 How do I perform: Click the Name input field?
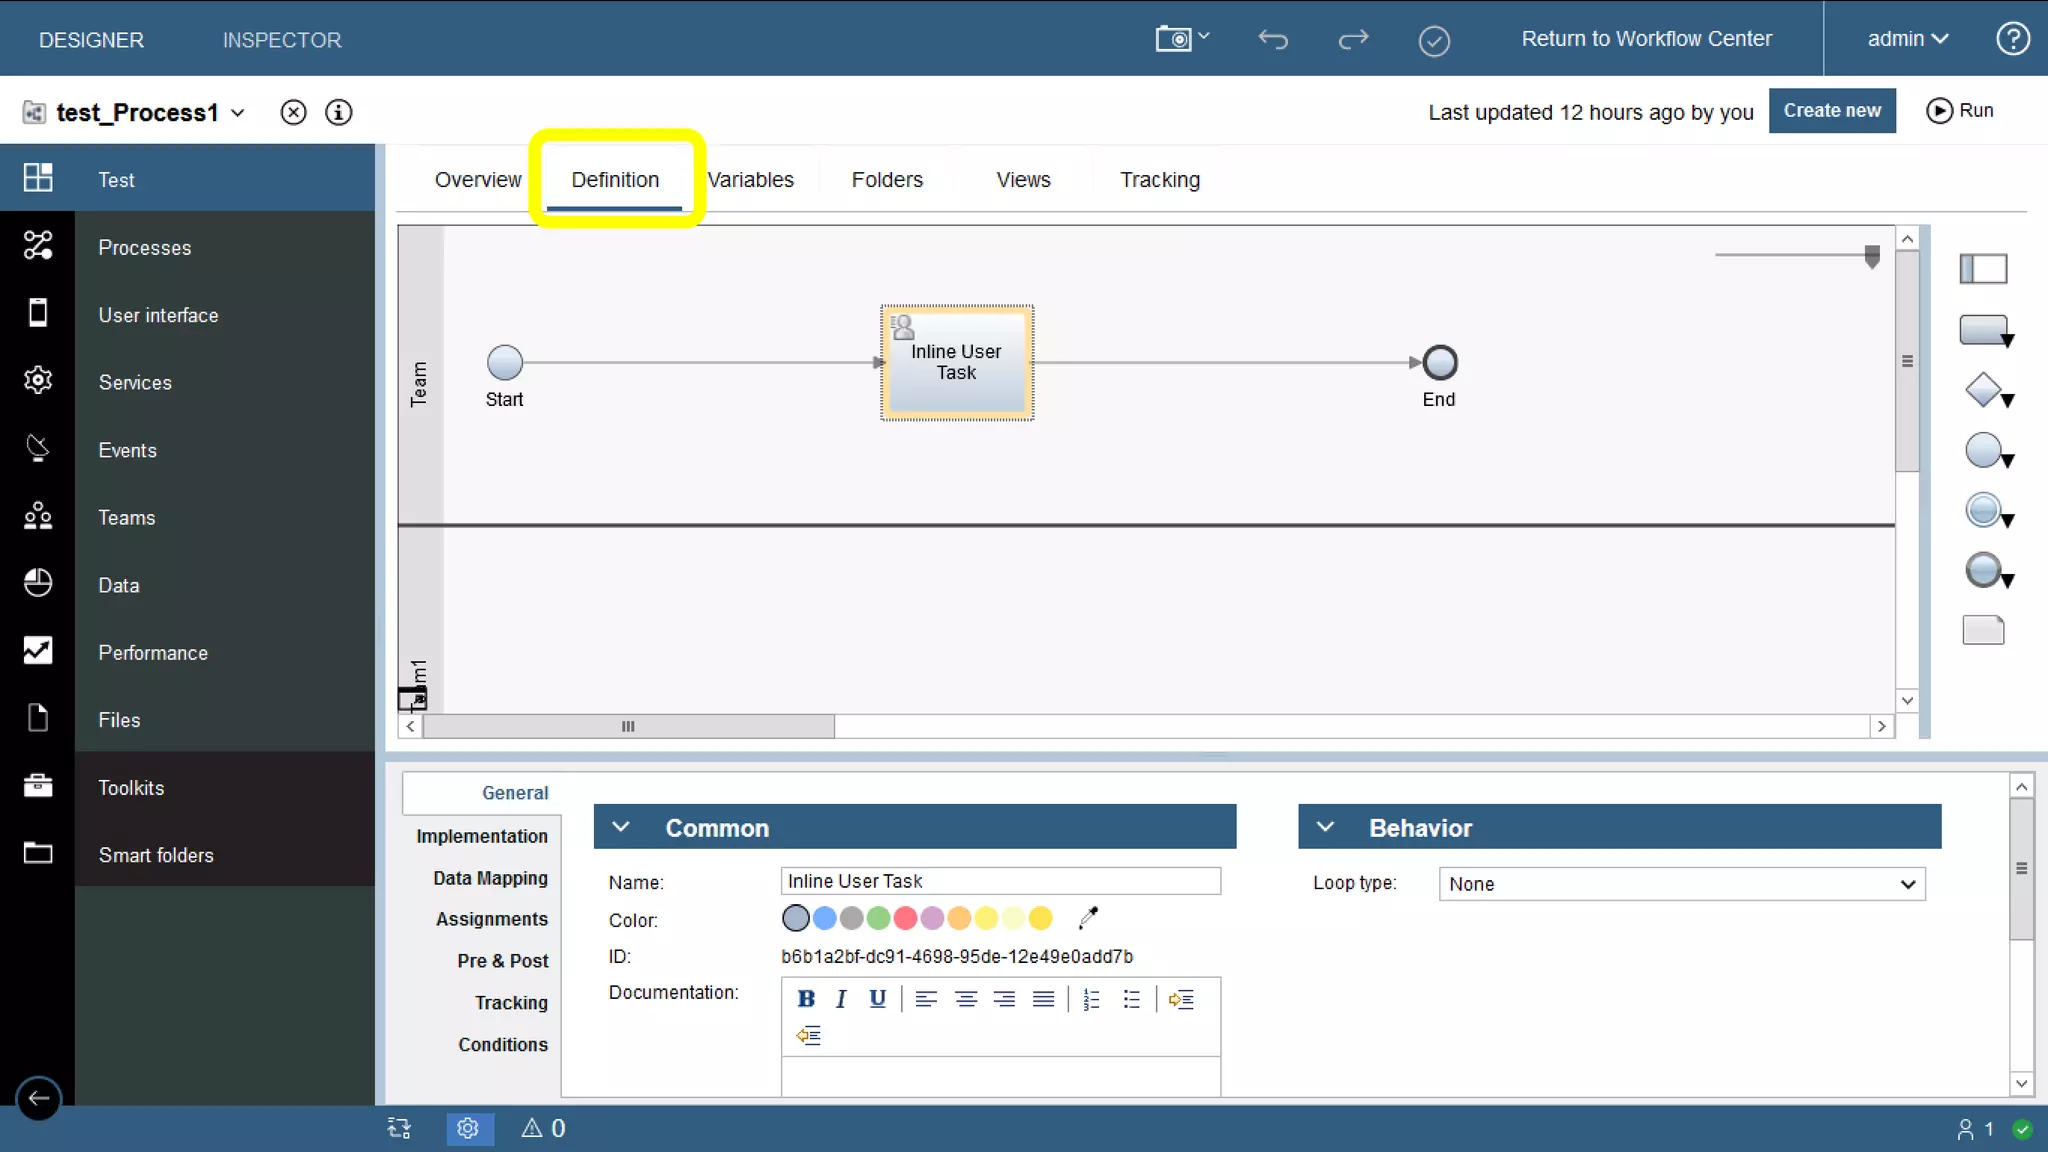point(1000,881)
